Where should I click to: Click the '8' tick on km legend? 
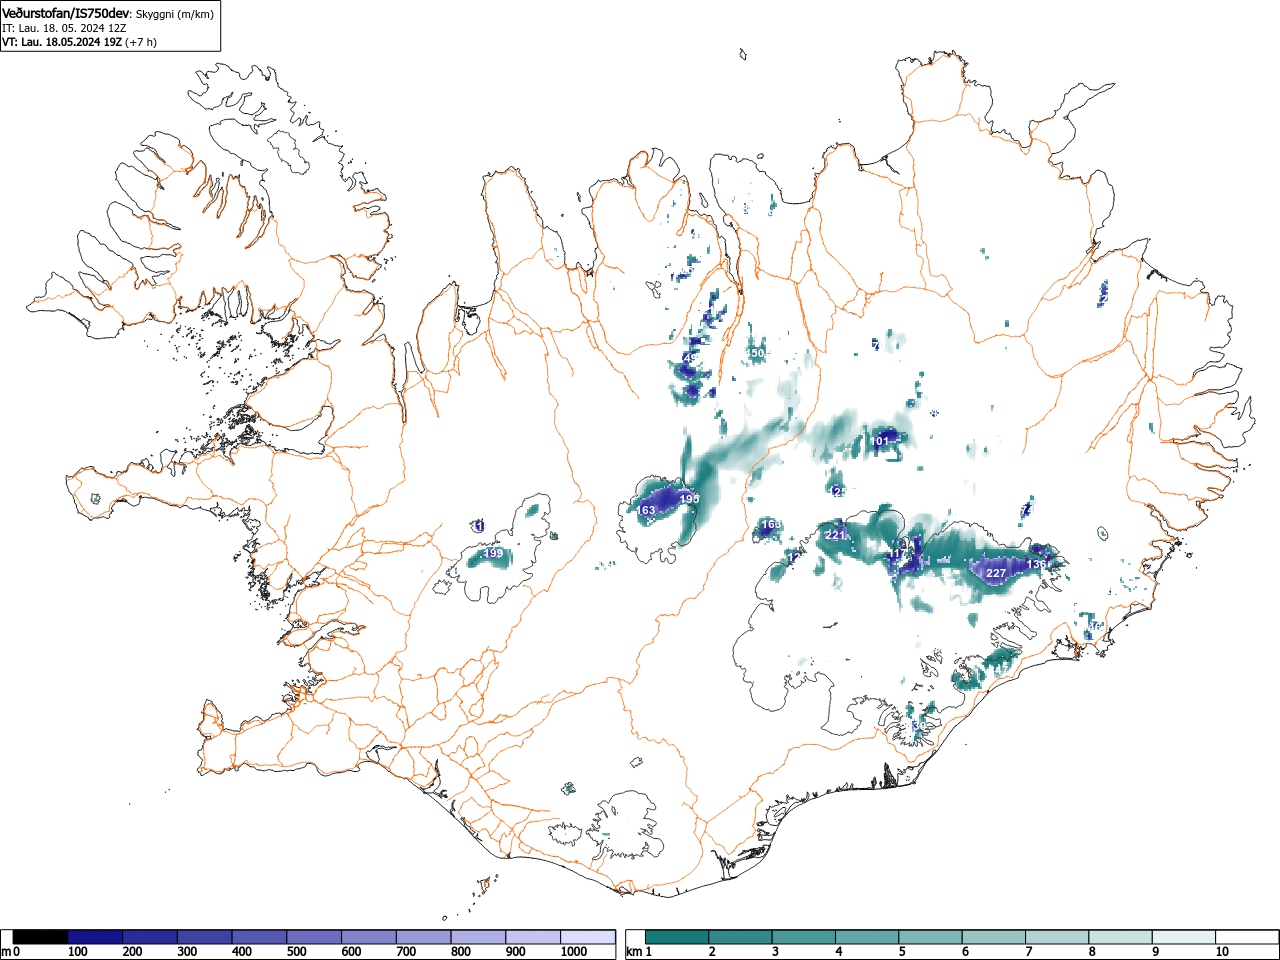[x=1092, y=952]
